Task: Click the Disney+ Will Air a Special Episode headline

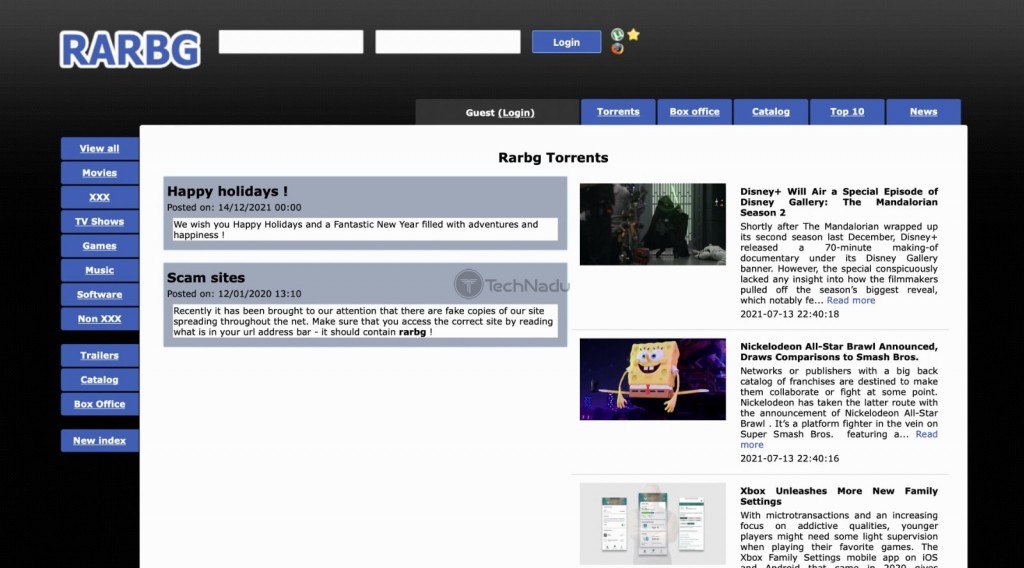Action: tap(839, 202)
